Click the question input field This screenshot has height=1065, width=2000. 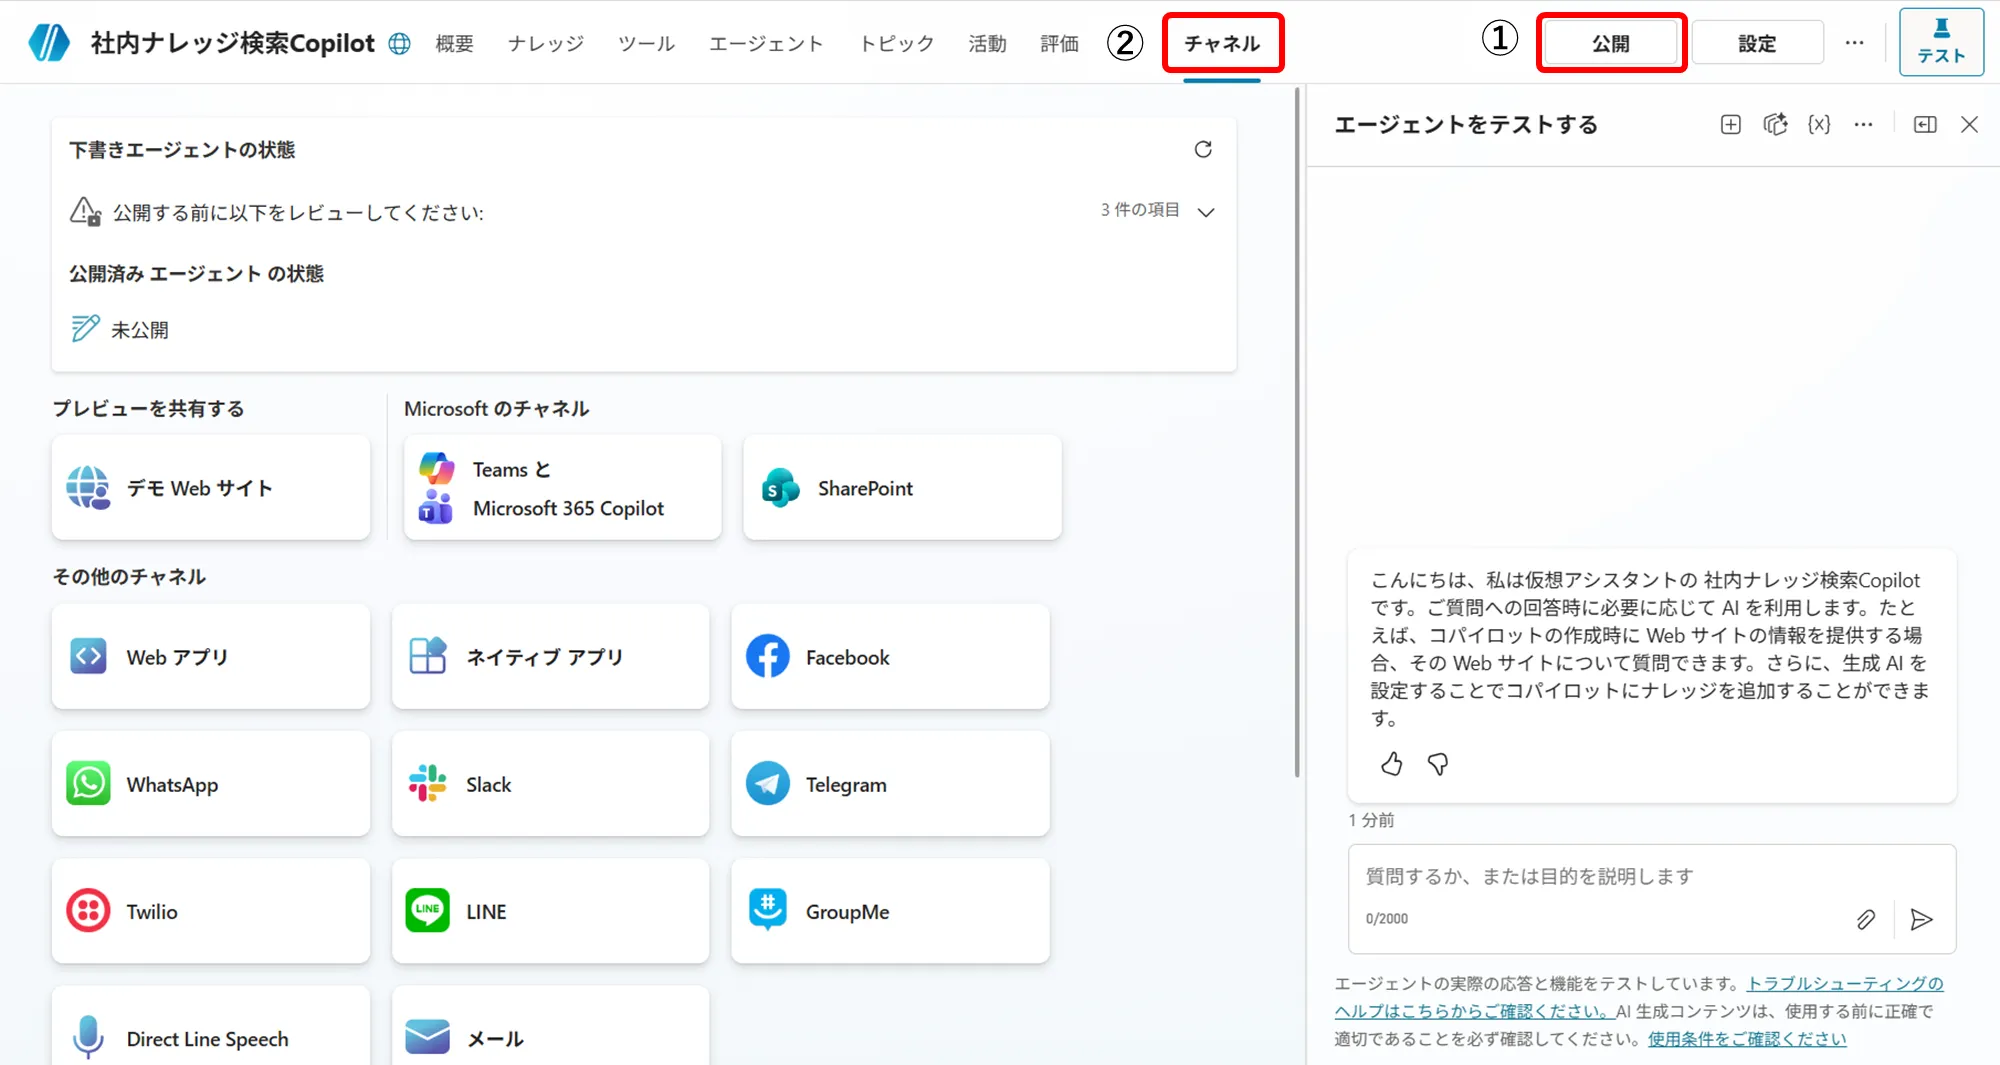point(1600,877)
